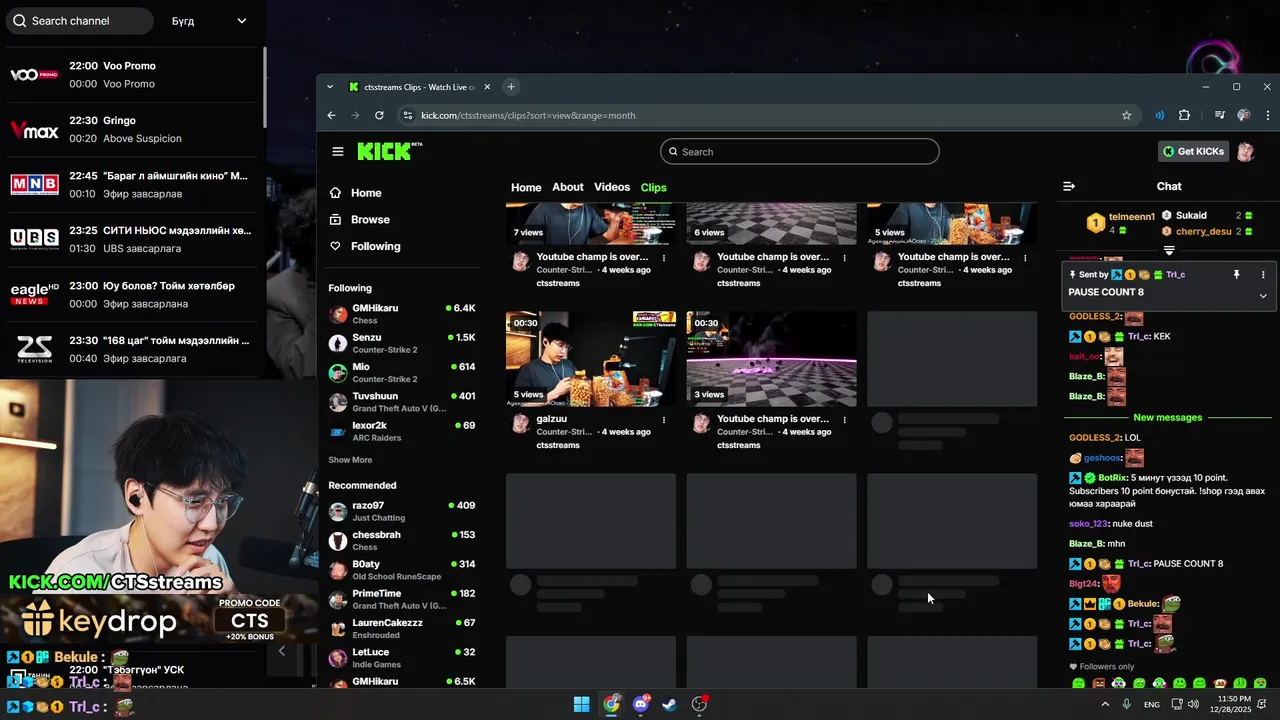View site information icon in address bar
This screenshot has width=1280, height=720.
tap(407, 115)
